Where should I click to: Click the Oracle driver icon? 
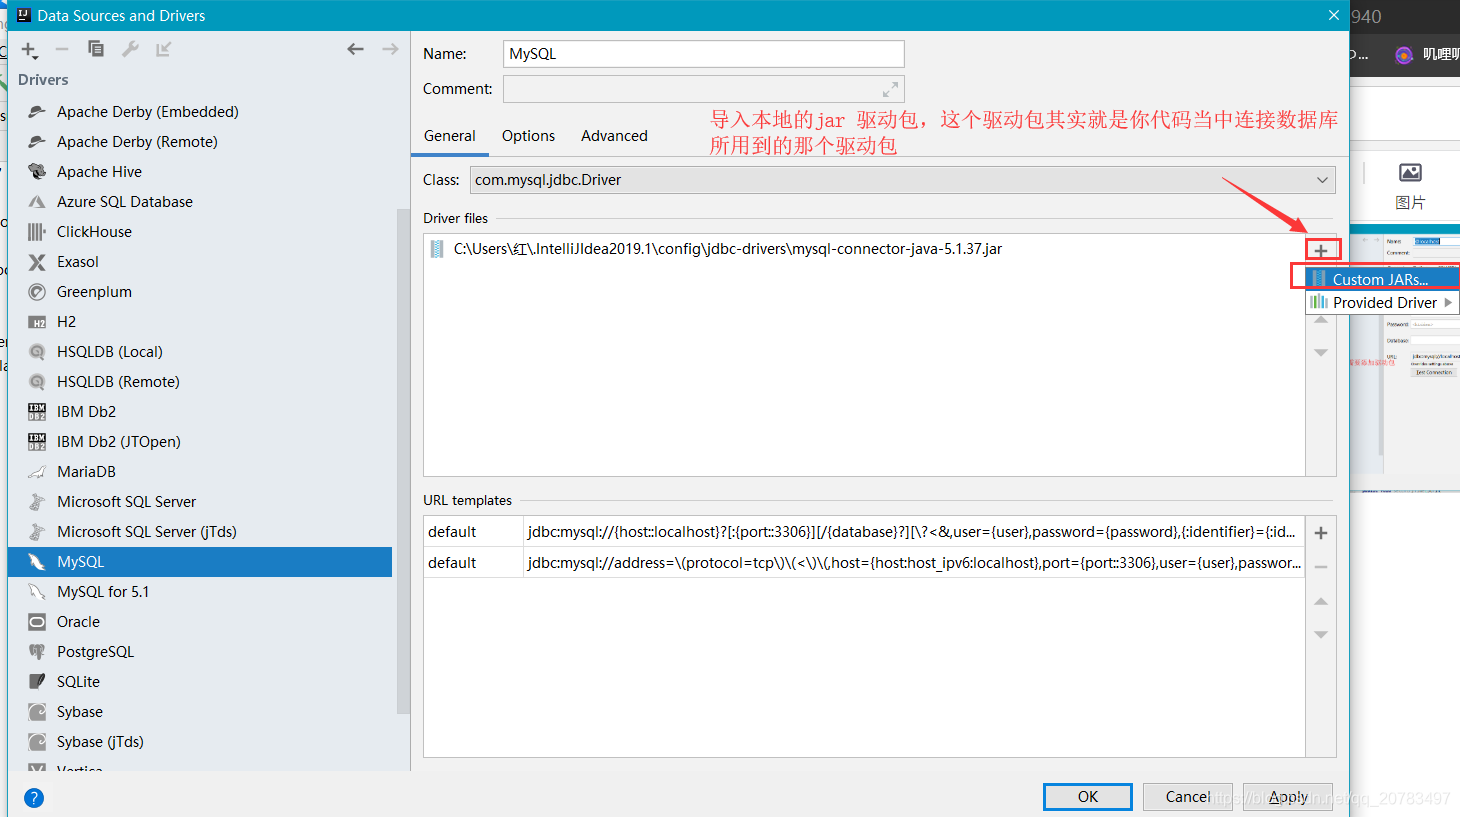(x=37, y=622)
